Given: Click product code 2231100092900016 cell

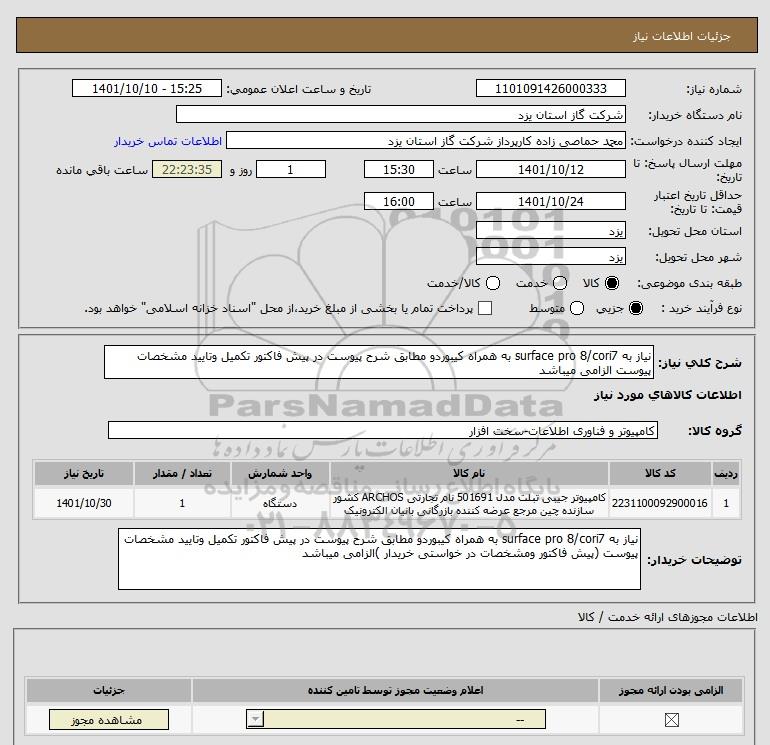Looking at the screenshot, I should 660,503.
